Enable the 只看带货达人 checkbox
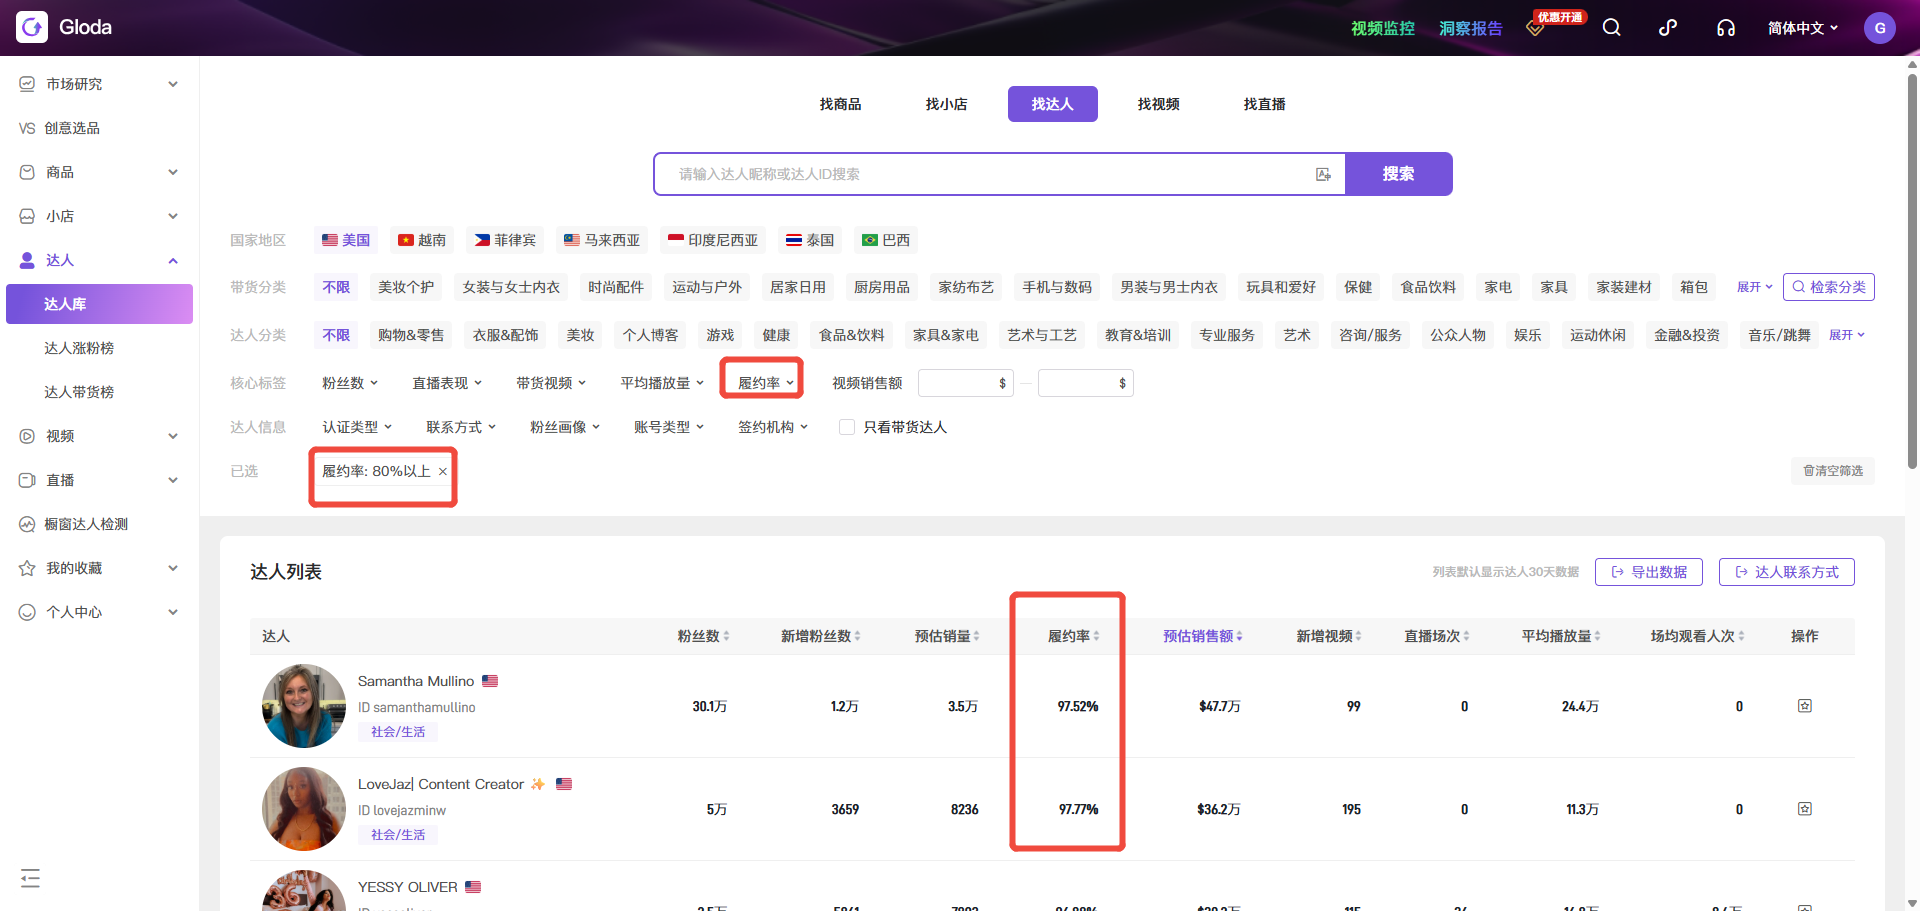The width and height of the screenshot is (1920, 911). (x=845, y=426)
